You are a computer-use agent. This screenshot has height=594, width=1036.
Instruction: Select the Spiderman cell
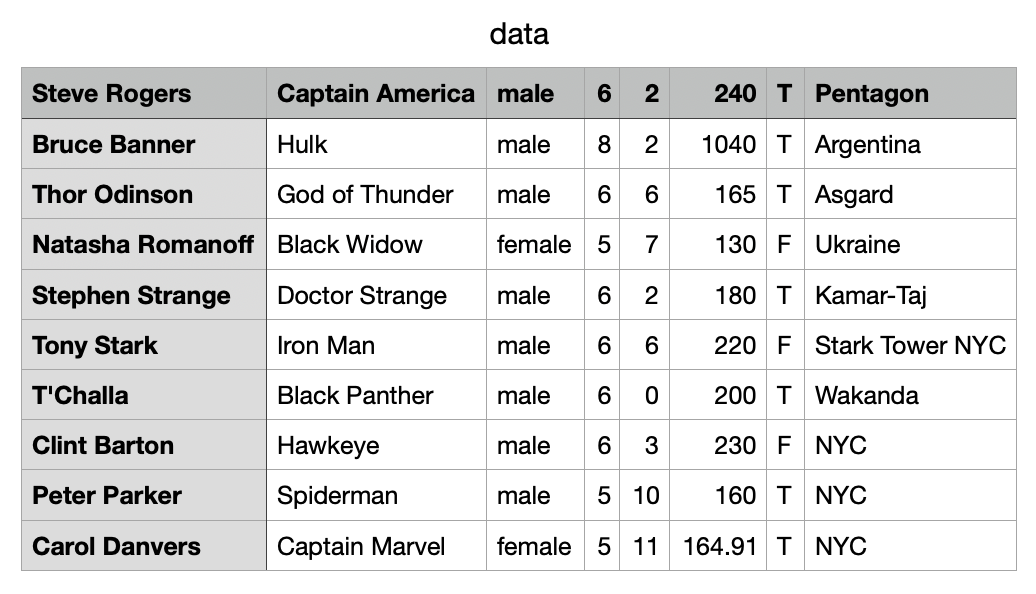point(377,496)
